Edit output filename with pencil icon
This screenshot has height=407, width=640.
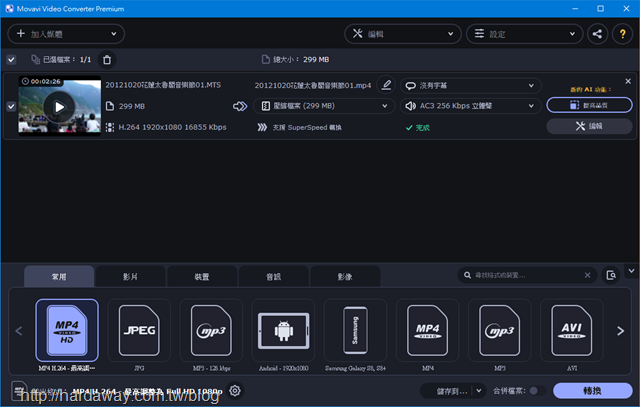(x=386, y=85)
